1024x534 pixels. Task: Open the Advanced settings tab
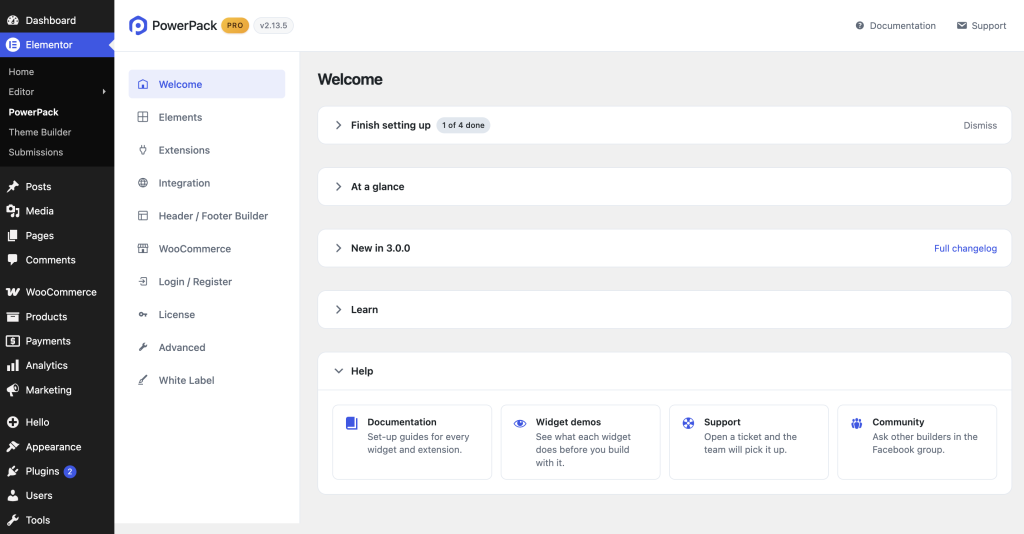[206, 347]
